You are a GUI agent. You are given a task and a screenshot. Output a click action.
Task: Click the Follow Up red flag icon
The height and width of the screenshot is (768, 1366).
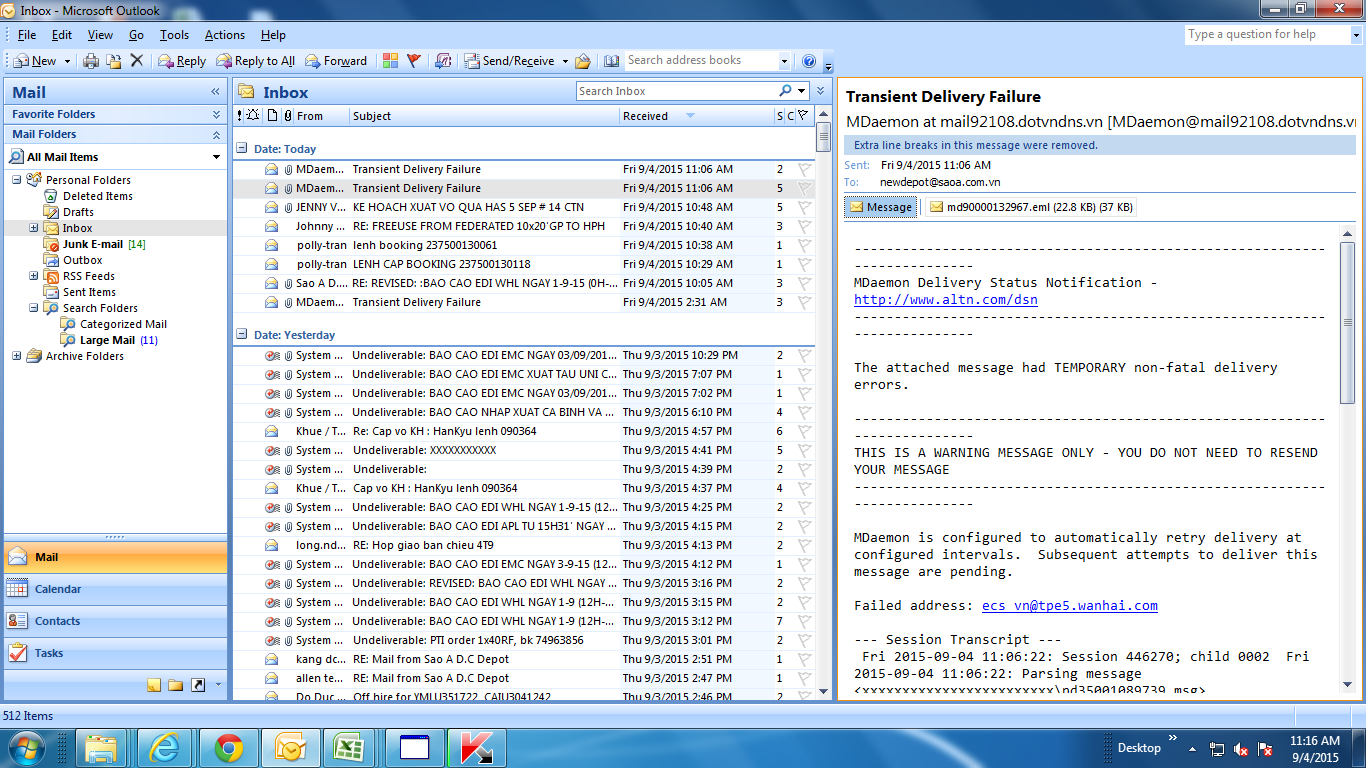pos(414,61)
